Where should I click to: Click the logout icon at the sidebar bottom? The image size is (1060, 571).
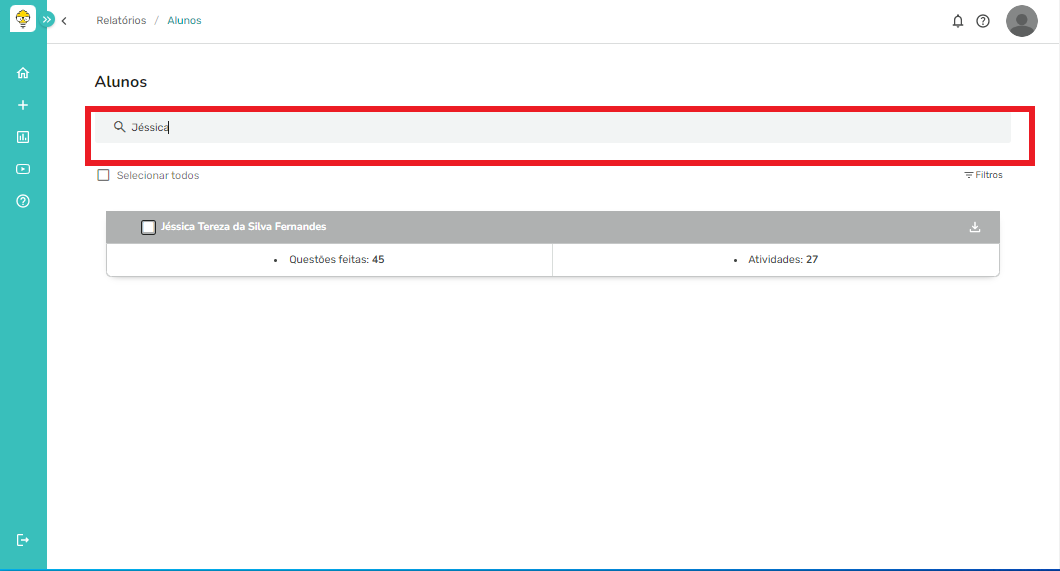[x=23, y=540]
